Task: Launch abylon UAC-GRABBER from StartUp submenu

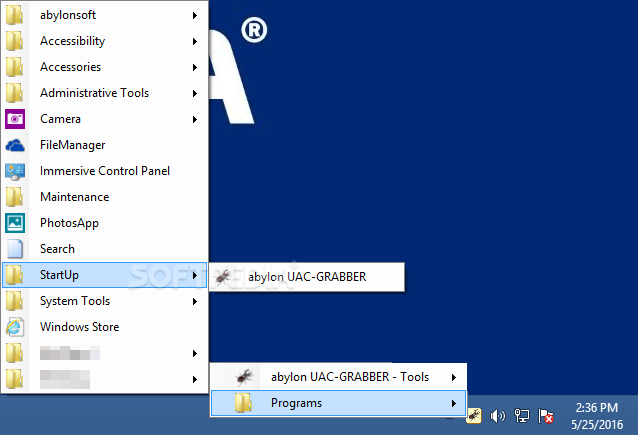Action: tap(307, 277)
